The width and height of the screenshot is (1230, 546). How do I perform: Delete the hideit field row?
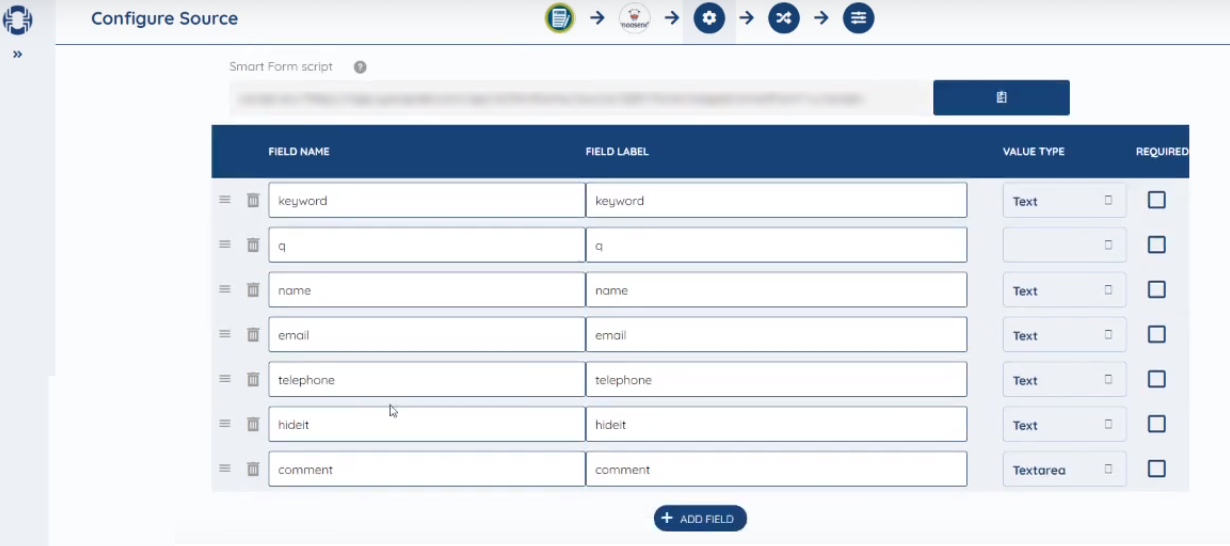coord(253,423)
